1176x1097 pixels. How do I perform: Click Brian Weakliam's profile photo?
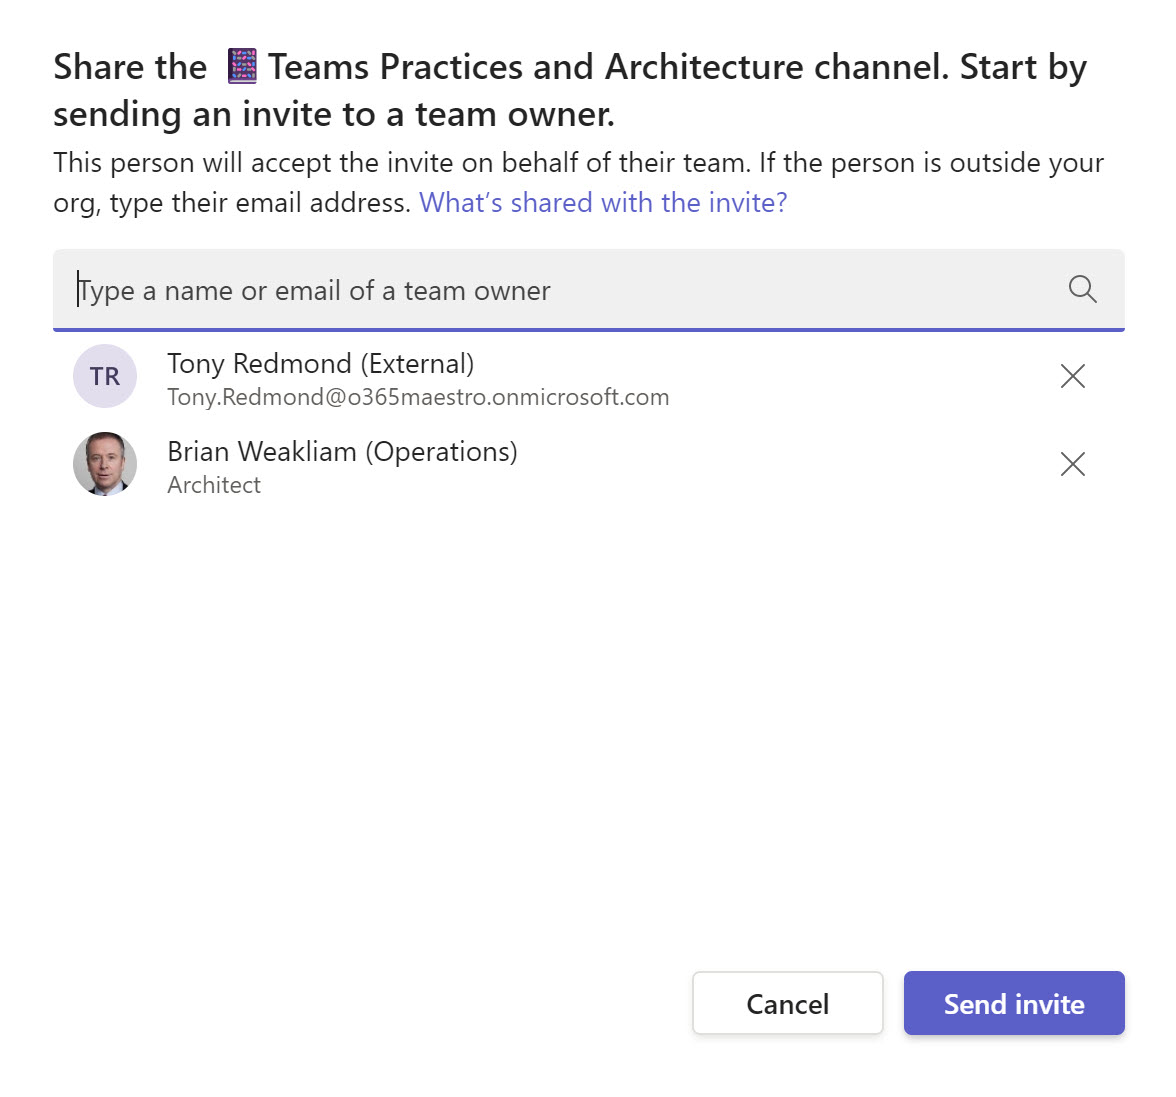point(104,464)
